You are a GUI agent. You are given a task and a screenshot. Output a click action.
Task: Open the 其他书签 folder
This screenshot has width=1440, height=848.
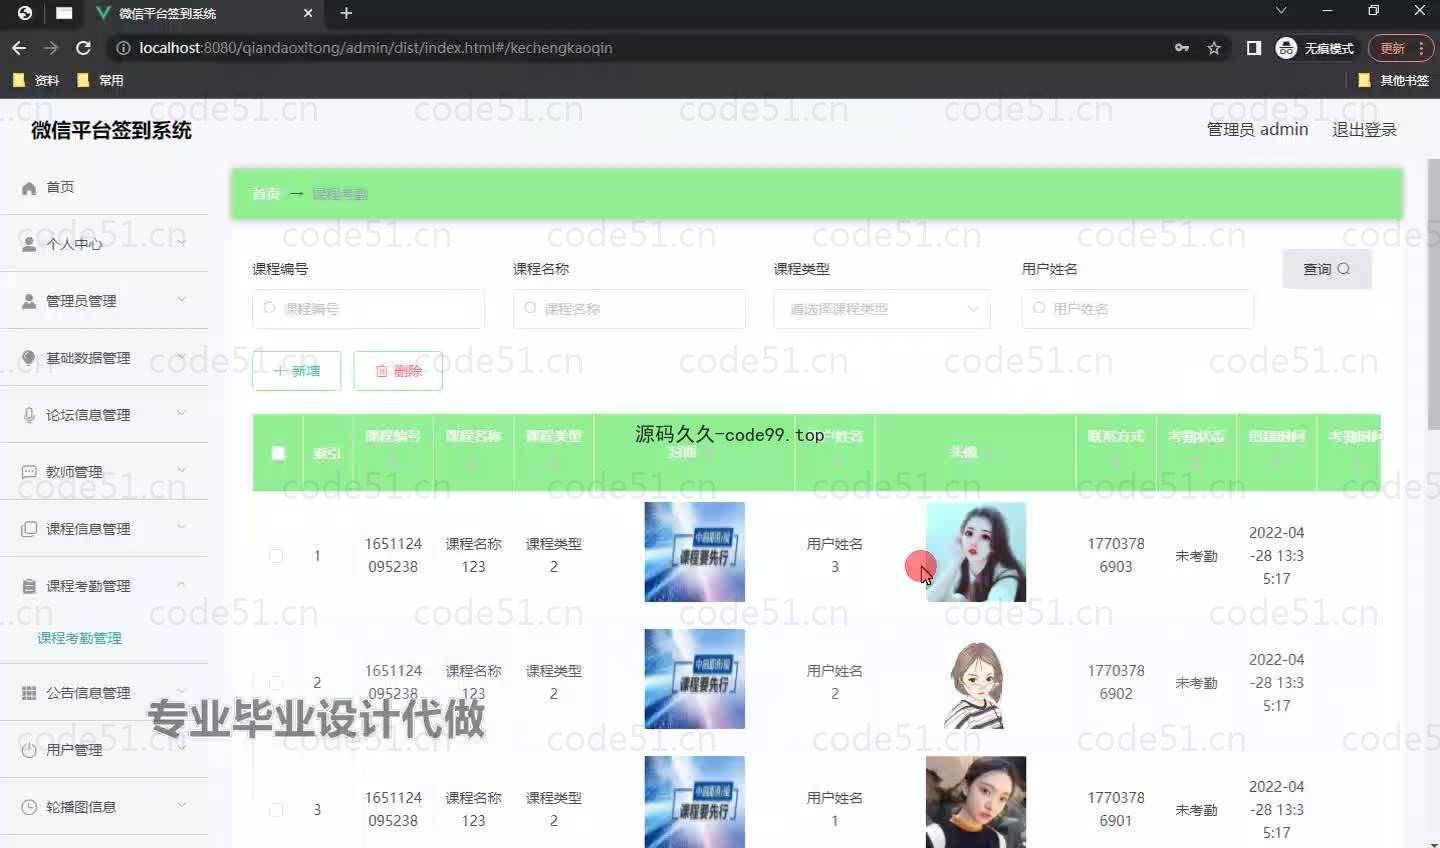click(1394, 80)
